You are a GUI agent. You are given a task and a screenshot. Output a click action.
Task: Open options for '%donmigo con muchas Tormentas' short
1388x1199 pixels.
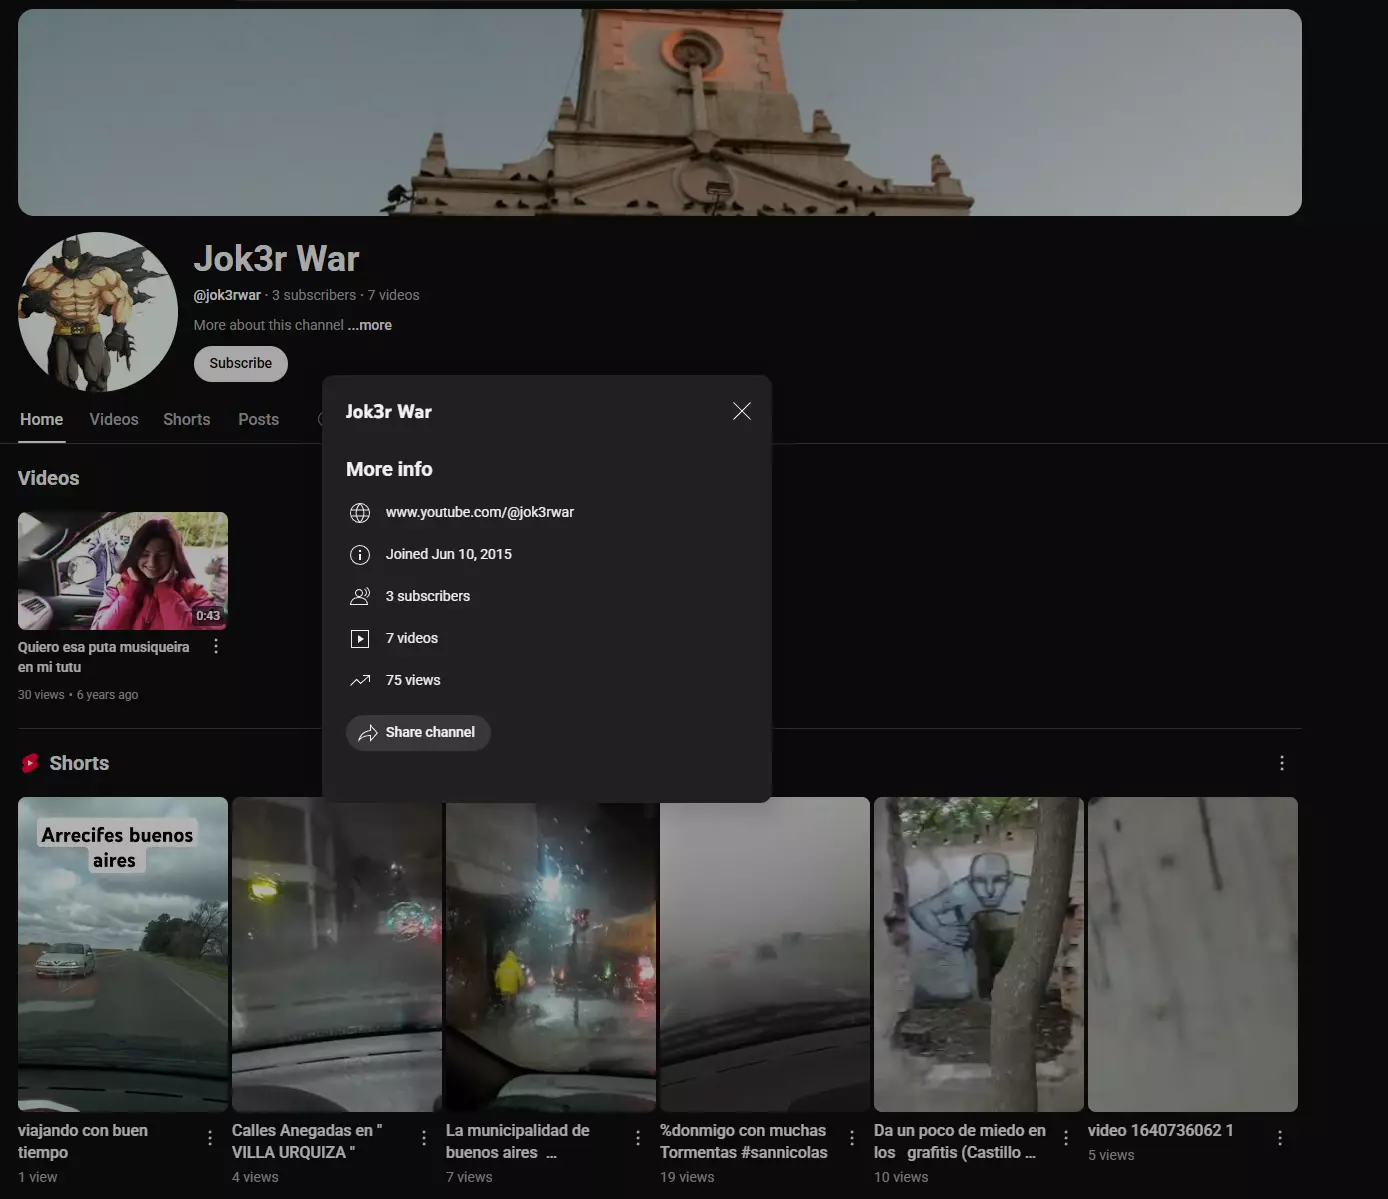click(852, 1138)
